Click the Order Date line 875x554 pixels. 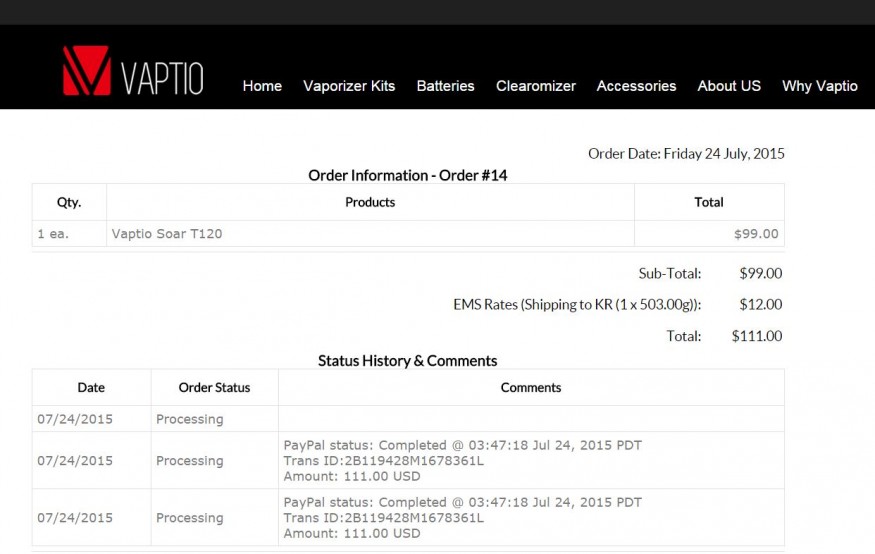pyautogui.click(x=686, y=154)
